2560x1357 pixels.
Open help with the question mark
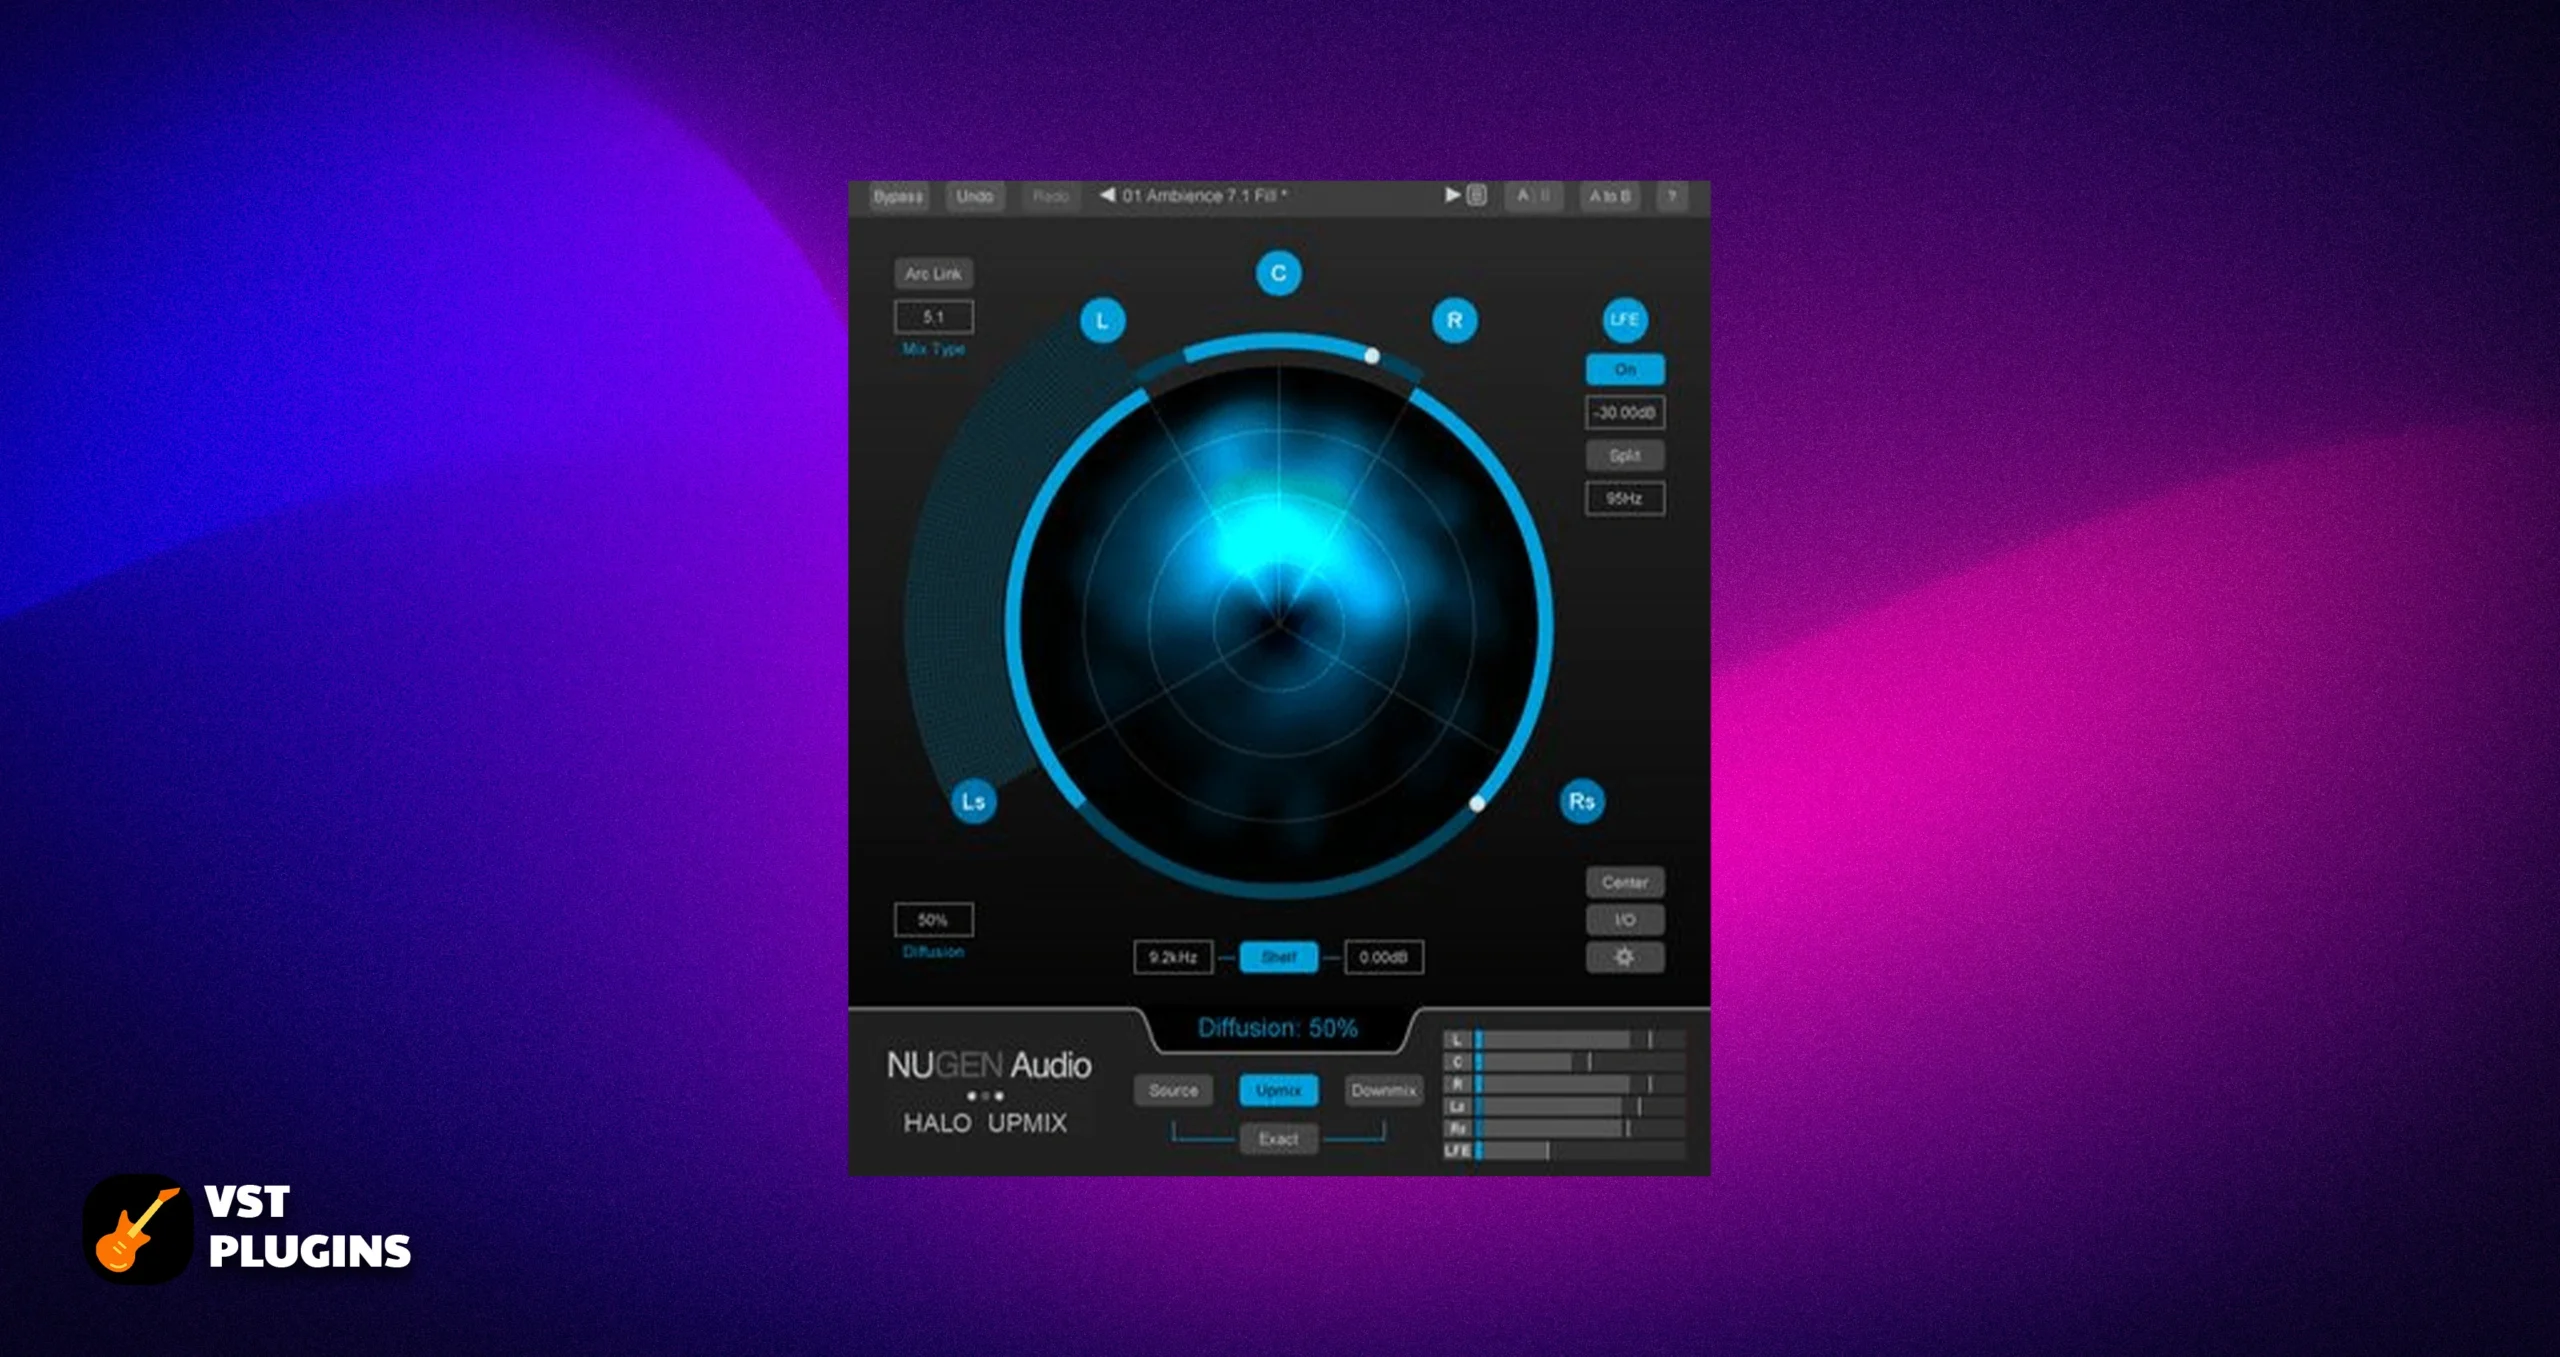pos(1671,196)
